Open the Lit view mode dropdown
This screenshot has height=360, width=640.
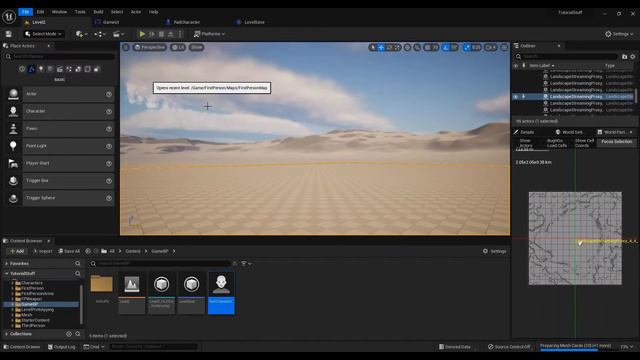point(178,47)
